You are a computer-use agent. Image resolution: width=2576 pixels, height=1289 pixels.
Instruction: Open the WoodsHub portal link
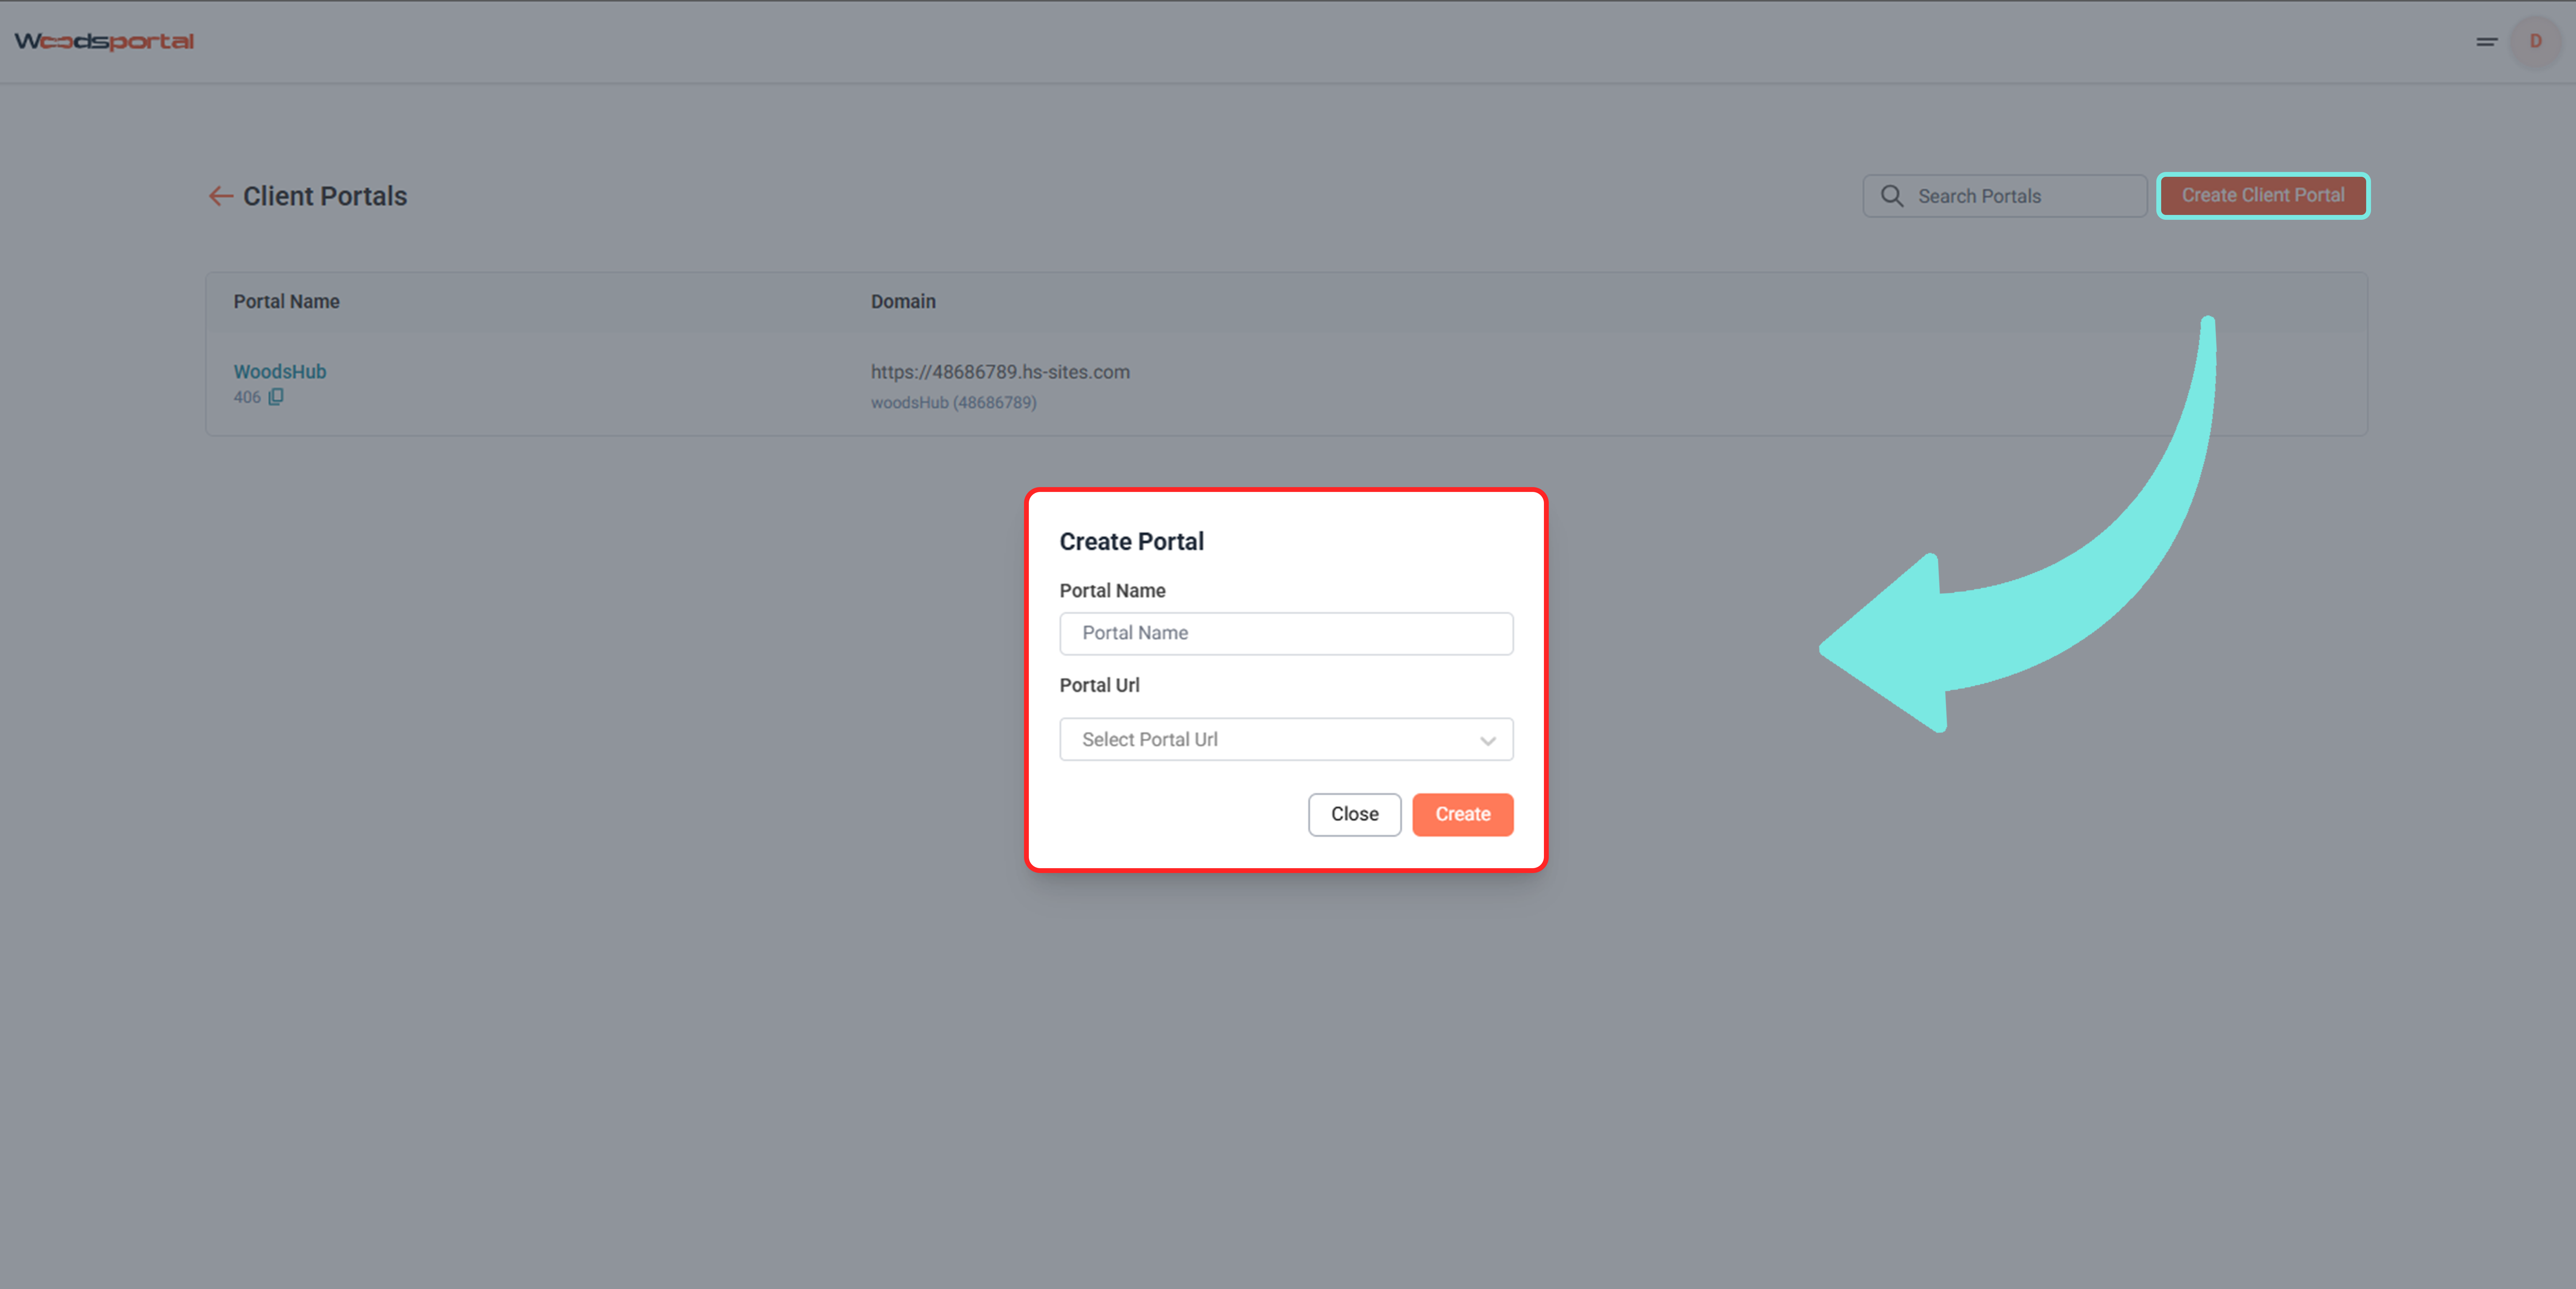click(x=280, y=372)
